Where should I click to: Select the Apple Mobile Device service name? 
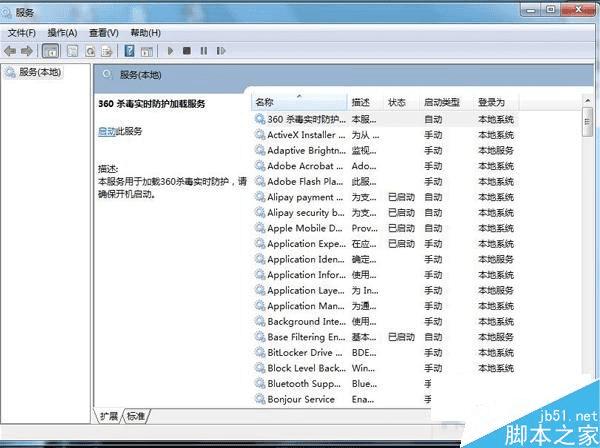coord(305,228)
